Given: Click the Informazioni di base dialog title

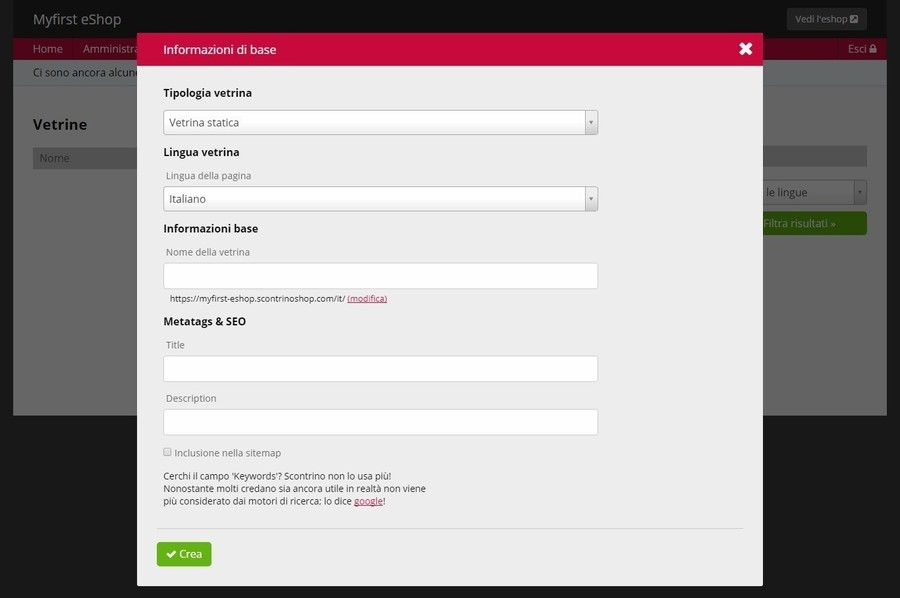Looking at the screenshot, I should coord(219,50).
